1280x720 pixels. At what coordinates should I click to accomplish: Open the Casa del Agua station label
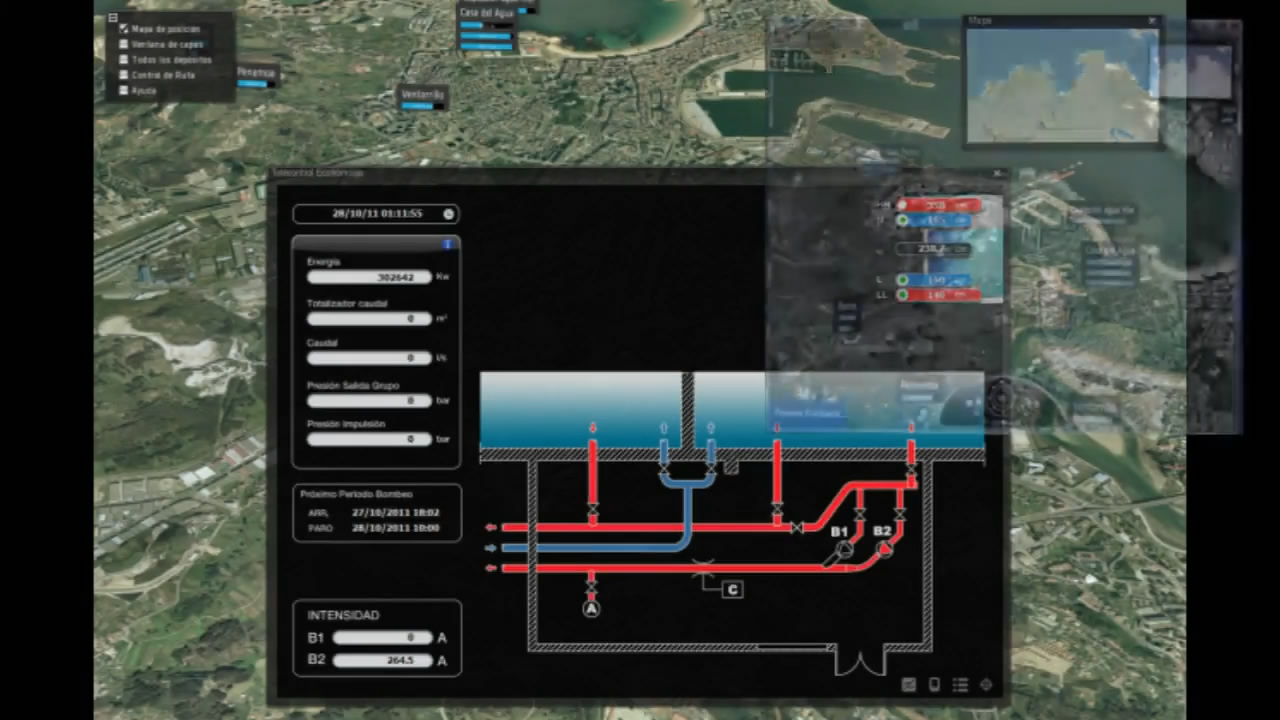point(487,13)
